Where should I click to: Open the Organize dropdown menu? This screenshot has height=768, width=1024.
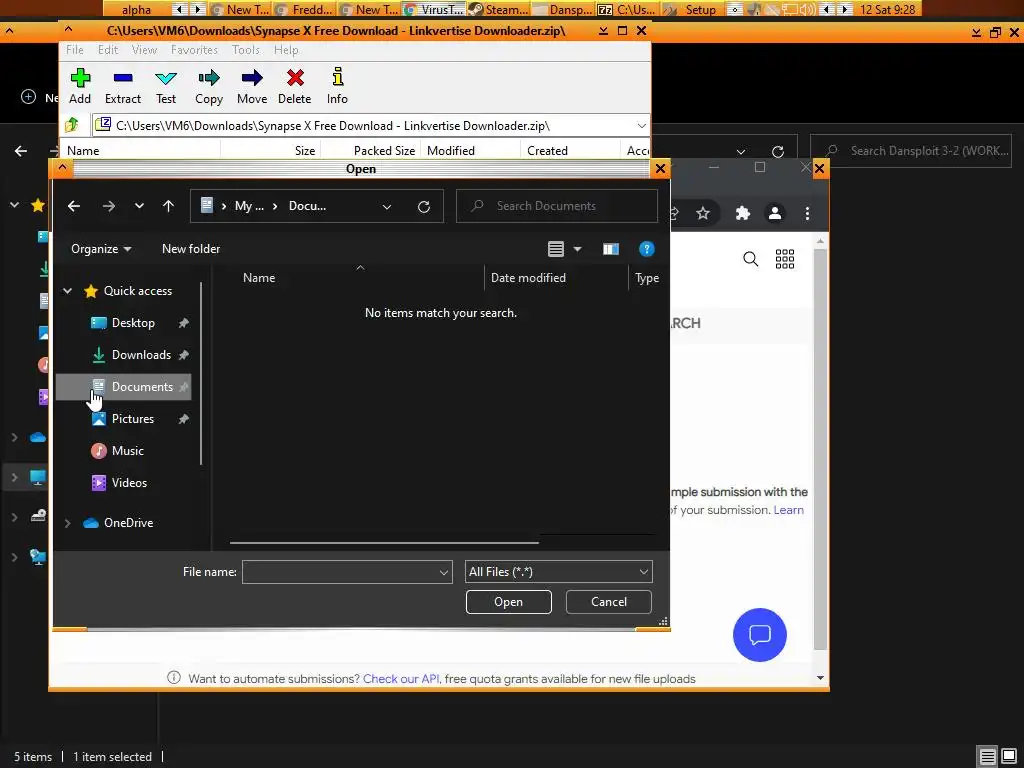pyautogui.click(x=101, y=249)
